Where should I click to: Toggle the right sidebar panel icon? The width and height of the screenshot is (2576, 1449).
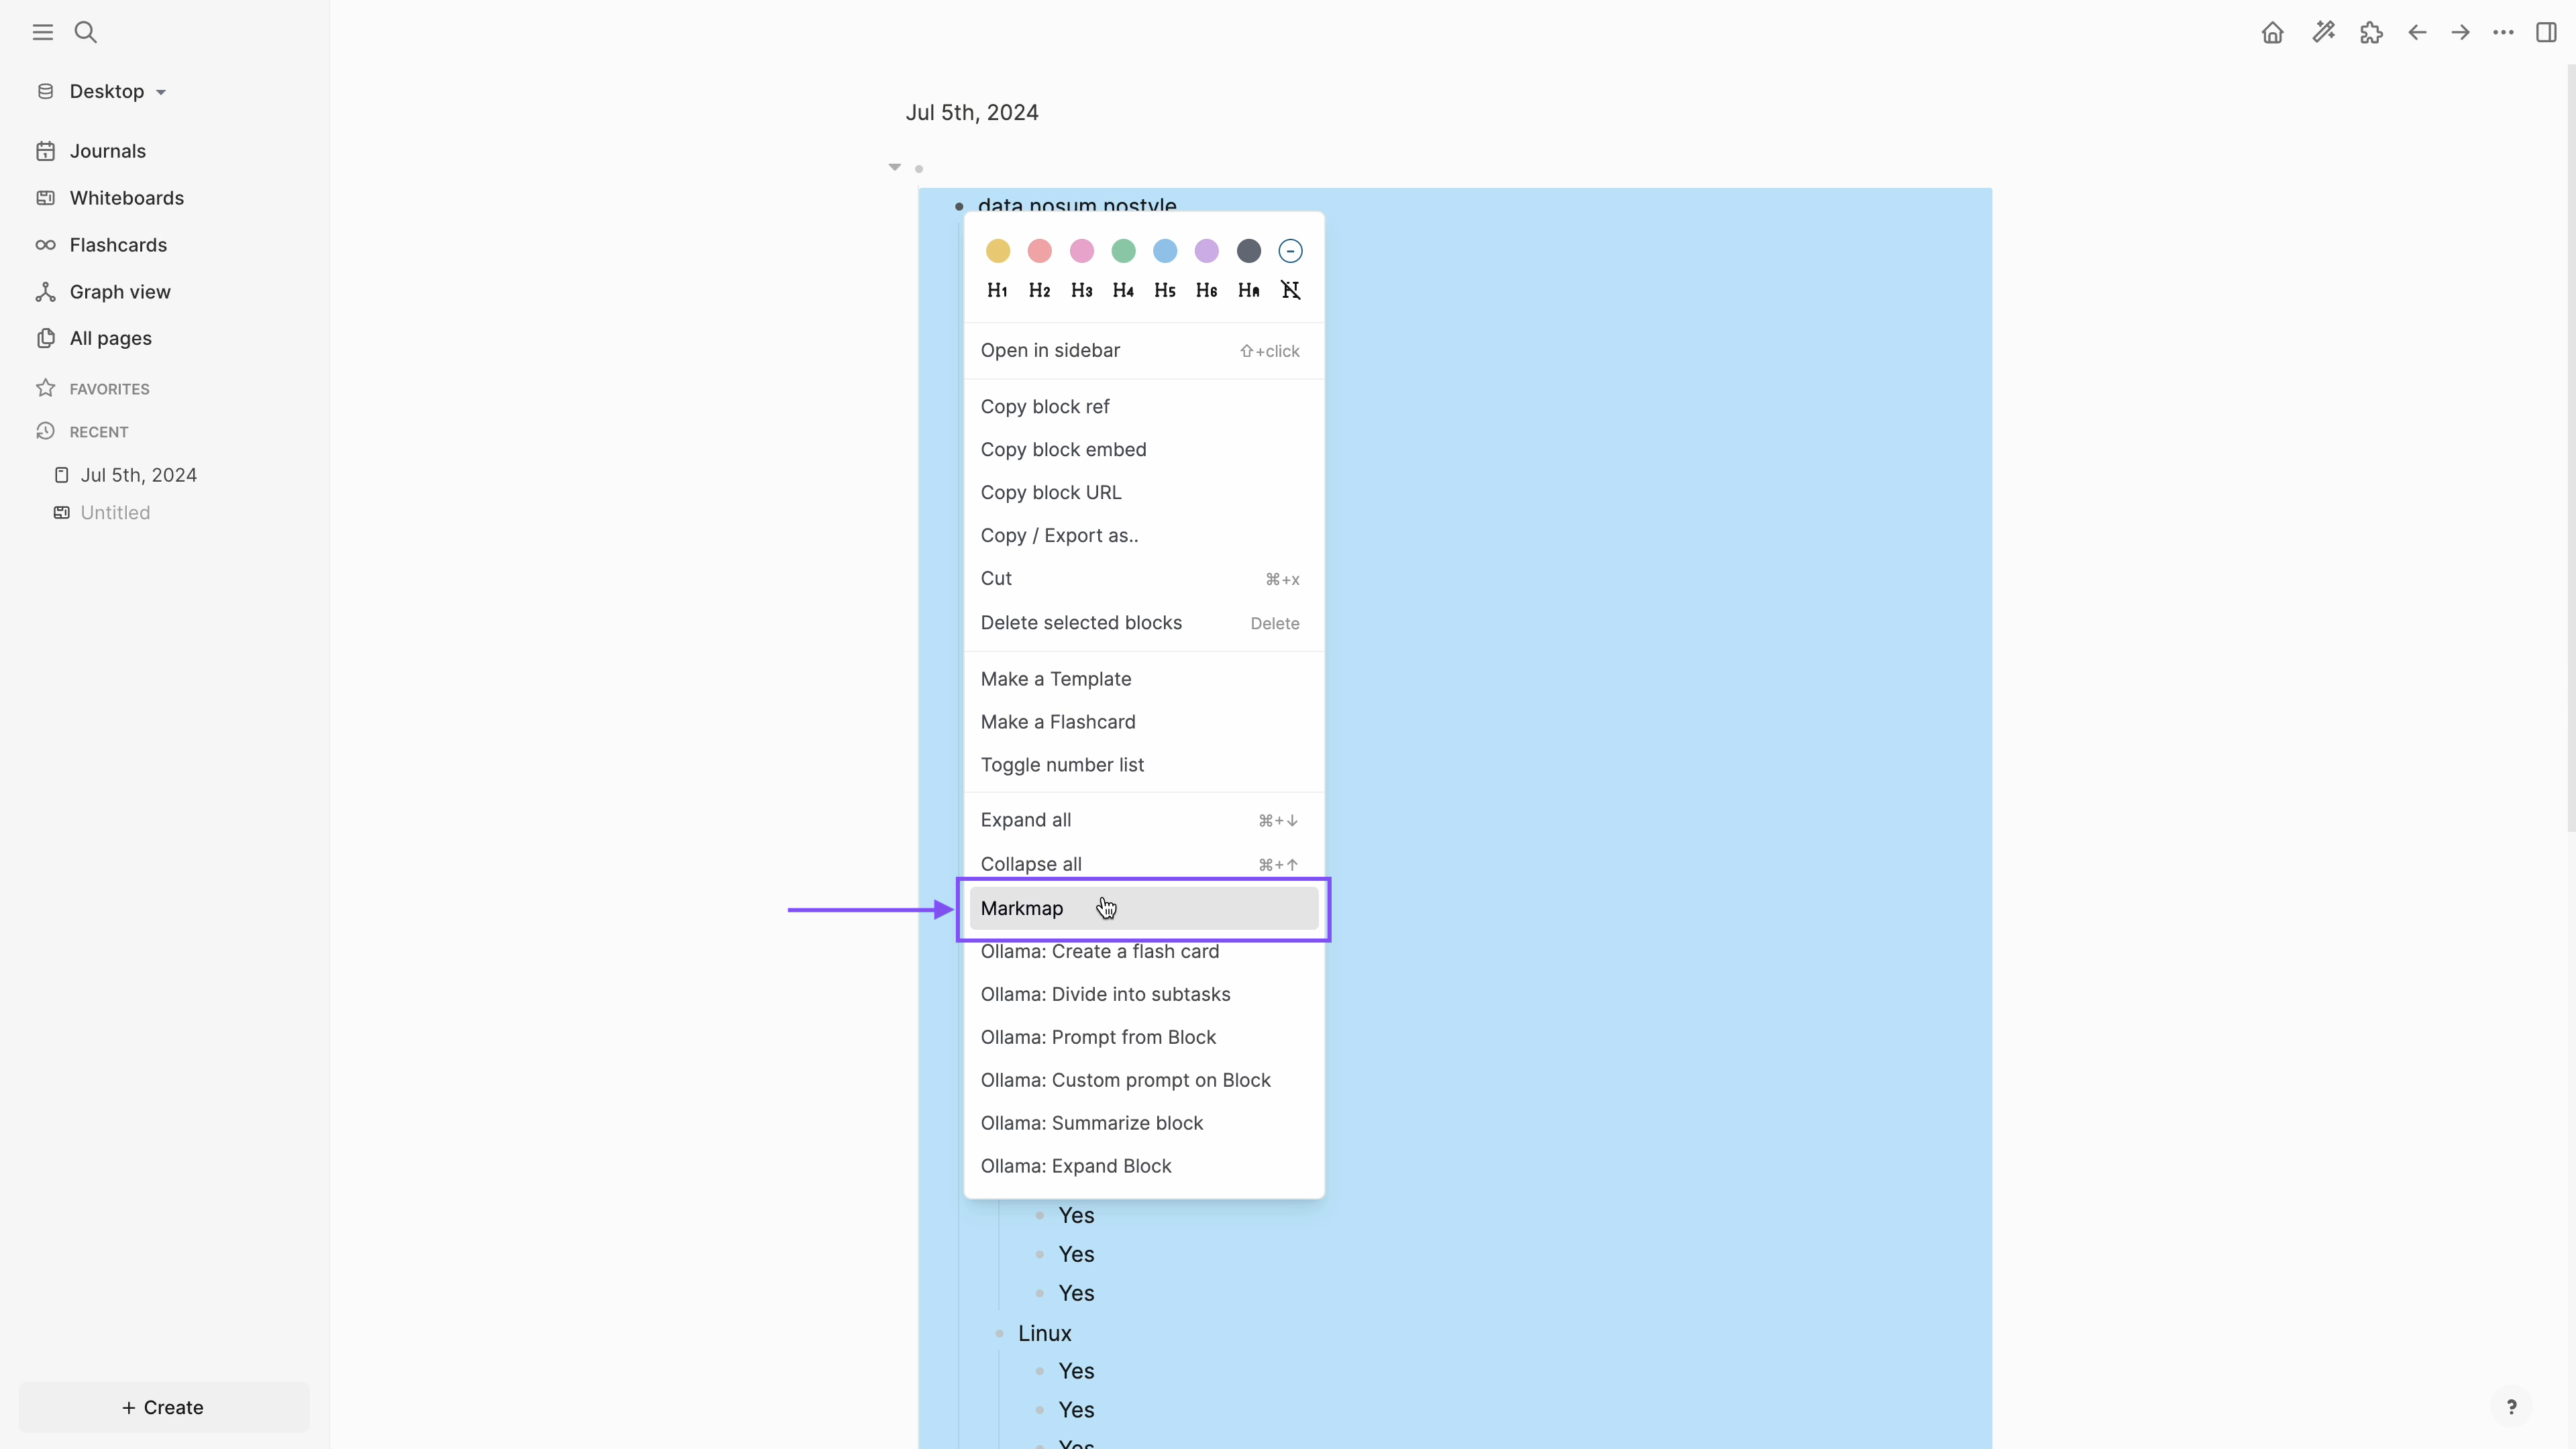2546,32
